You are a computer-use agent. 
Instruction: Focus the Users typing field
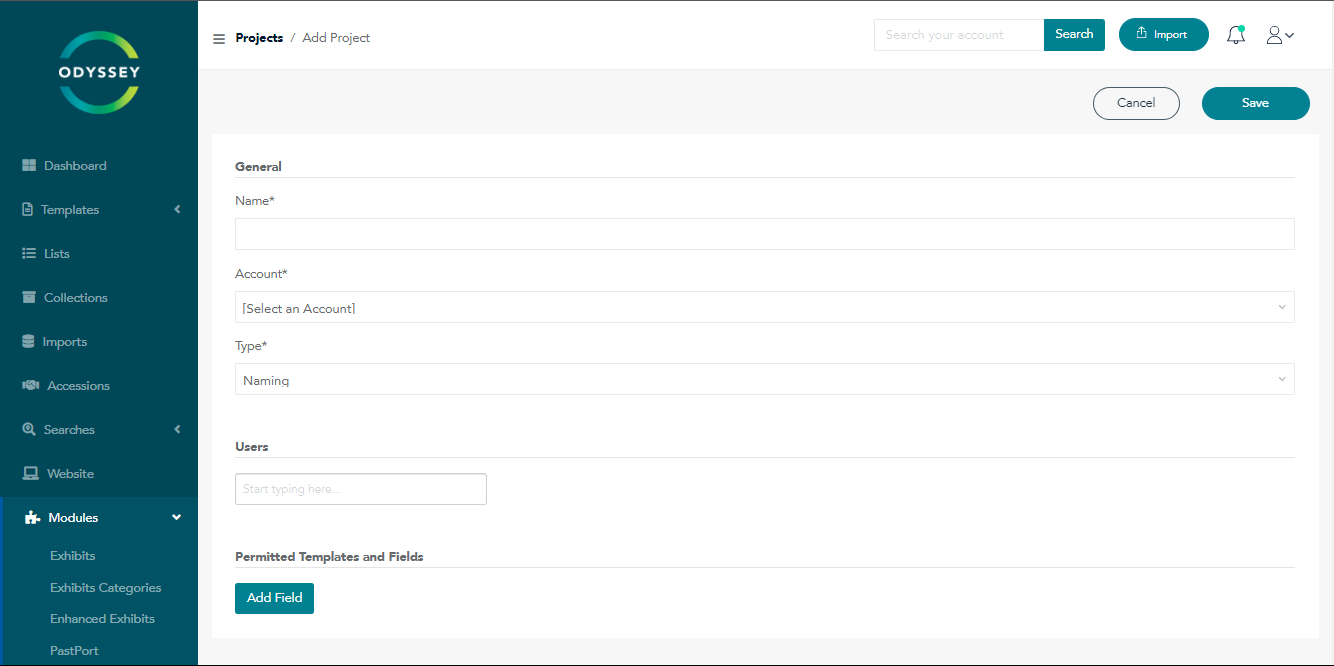pos(361,489)
